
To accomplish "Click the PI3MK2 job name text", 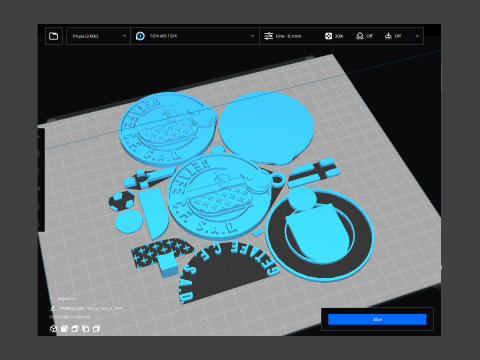I will (x=91, y=309).
